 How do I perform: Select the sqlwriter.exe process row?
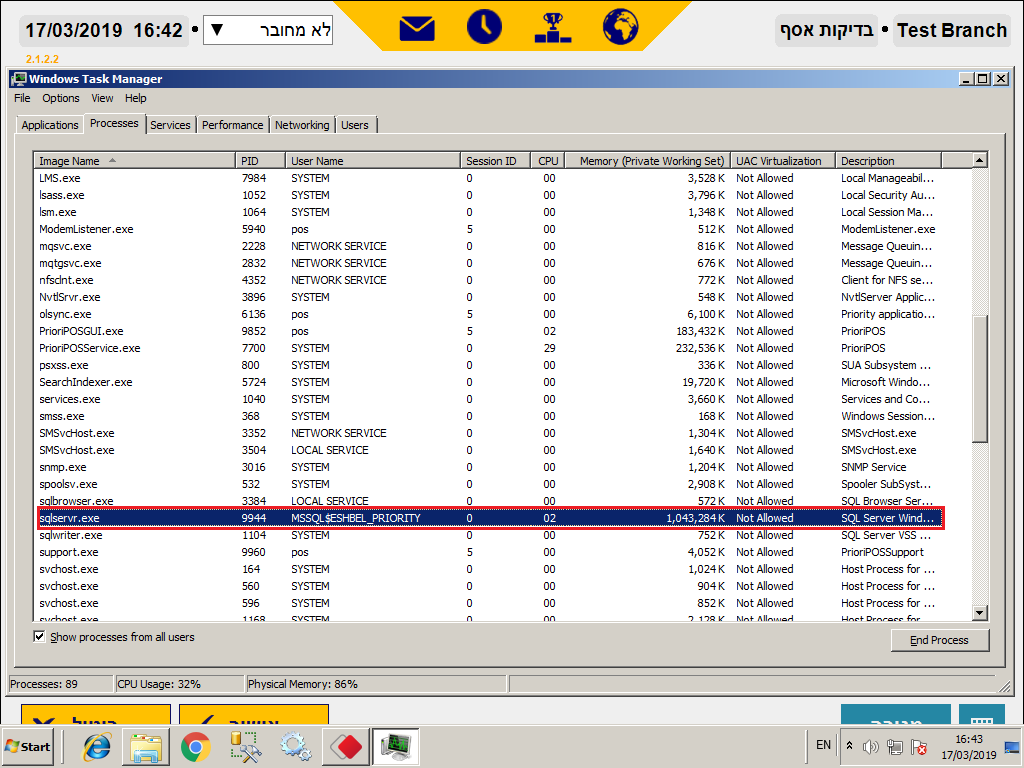(x=488, y=535)
